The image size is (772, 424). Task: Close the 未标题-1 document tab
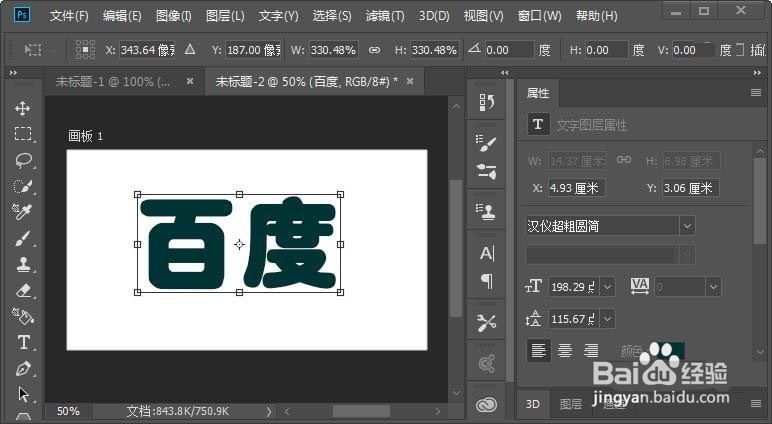pyautogui.click(x=190, y=81)
